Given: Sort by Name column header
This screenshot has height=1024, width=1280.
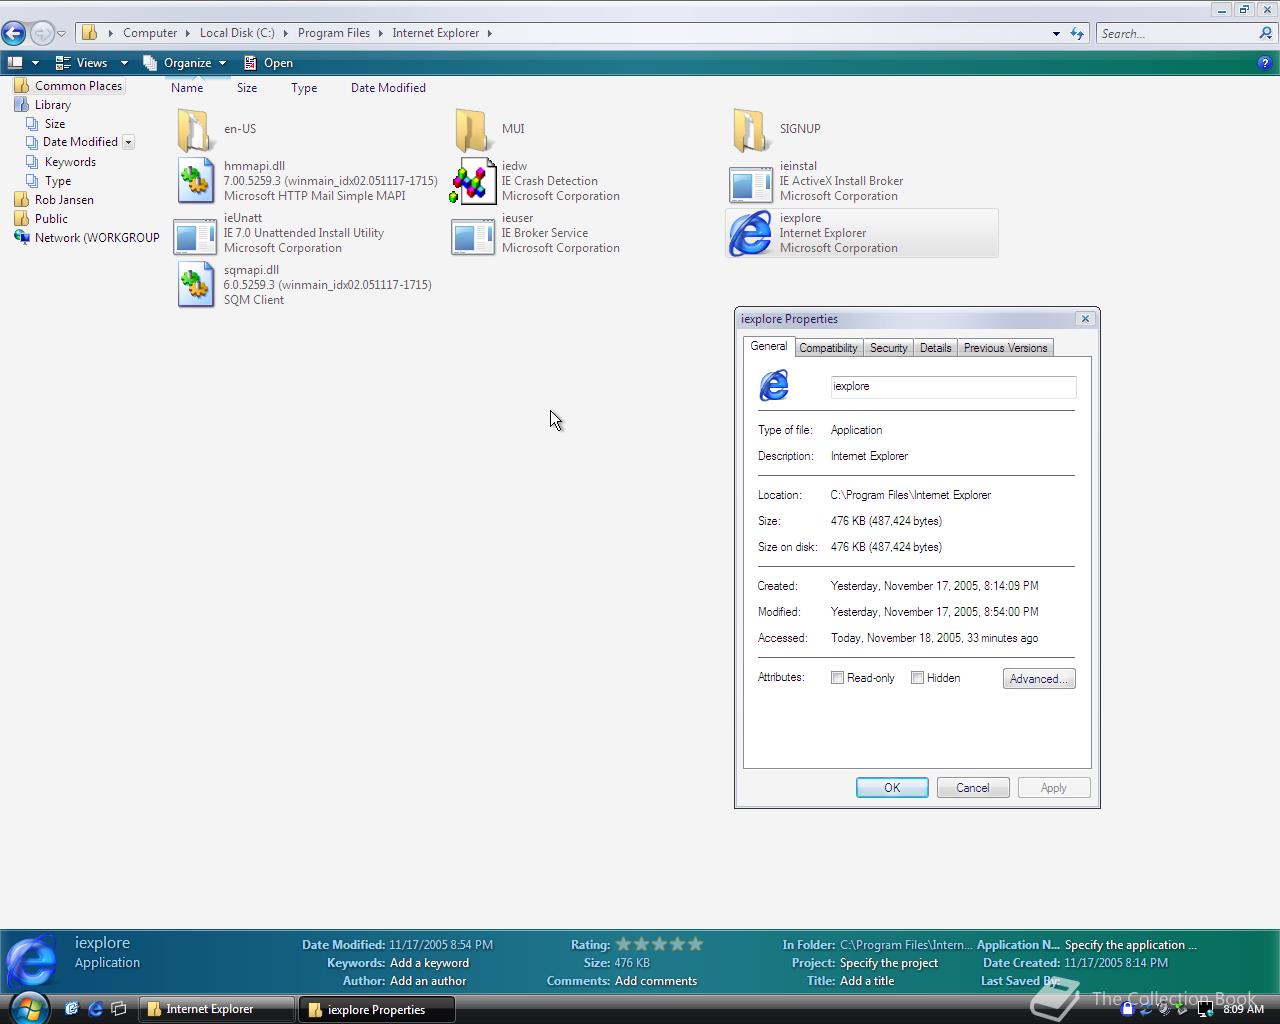Looking at the screenshot, I should [x=187, y=88].
